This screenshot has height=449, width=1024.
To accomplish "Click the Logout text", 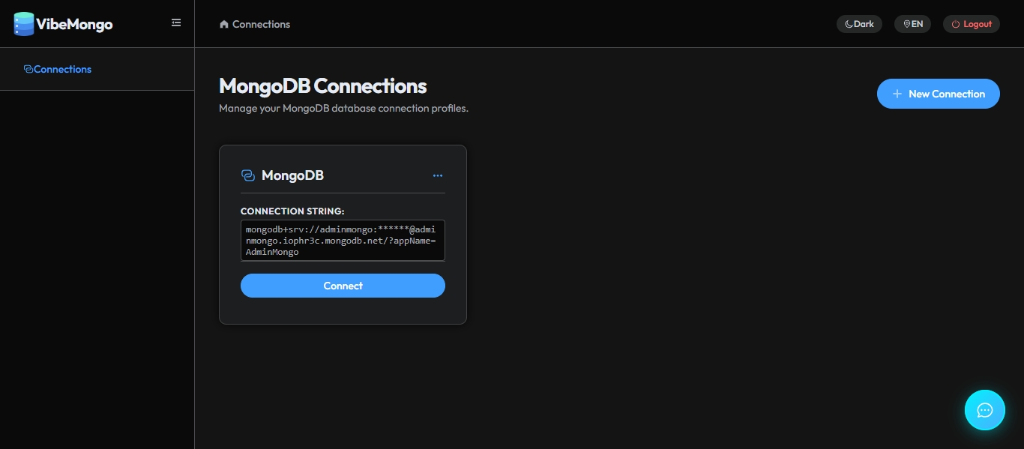I will (978, 24).
